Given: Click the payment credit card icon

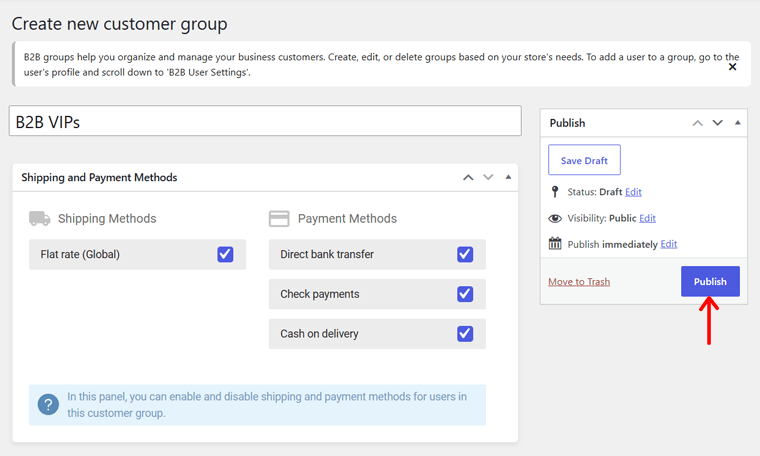Looking at the screenshot, I should coord(279,219).
